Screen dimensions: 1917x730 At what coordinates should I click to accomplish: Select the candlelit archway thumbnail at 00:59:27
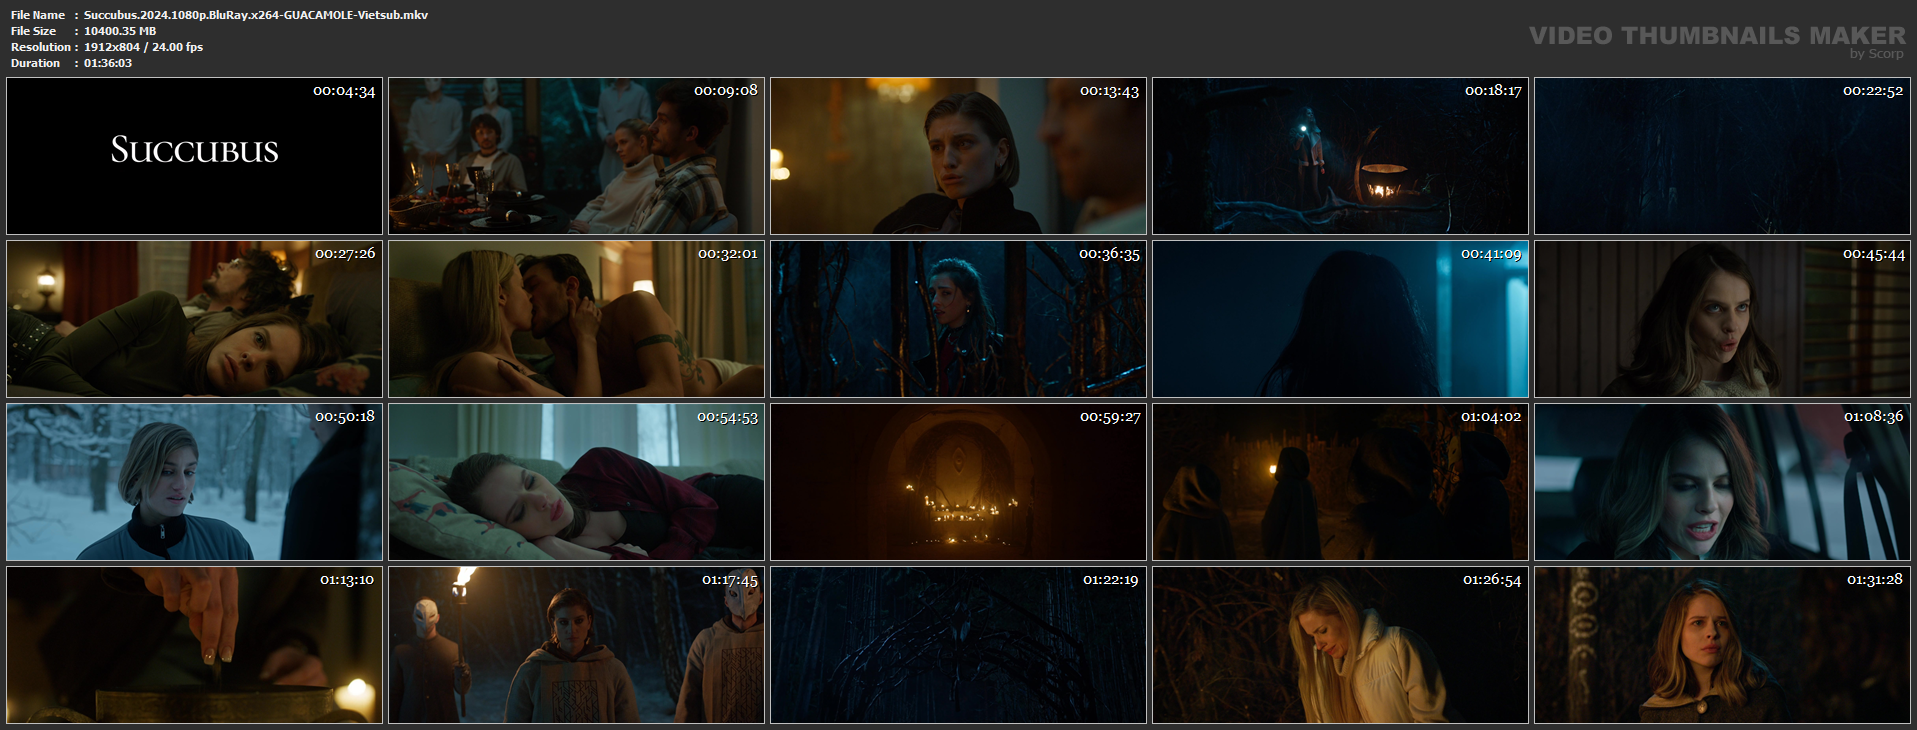click(x=958, y=482)
